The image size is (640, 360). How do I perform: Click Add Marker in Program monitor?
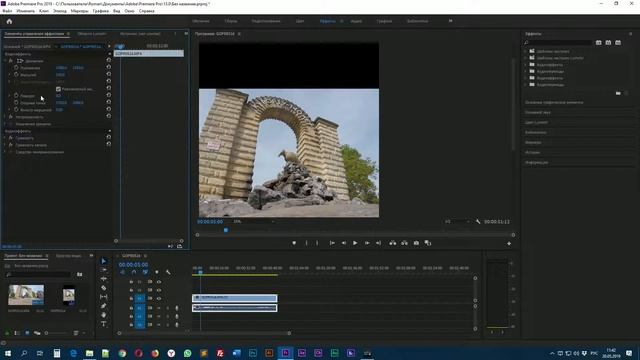point(294,243)
